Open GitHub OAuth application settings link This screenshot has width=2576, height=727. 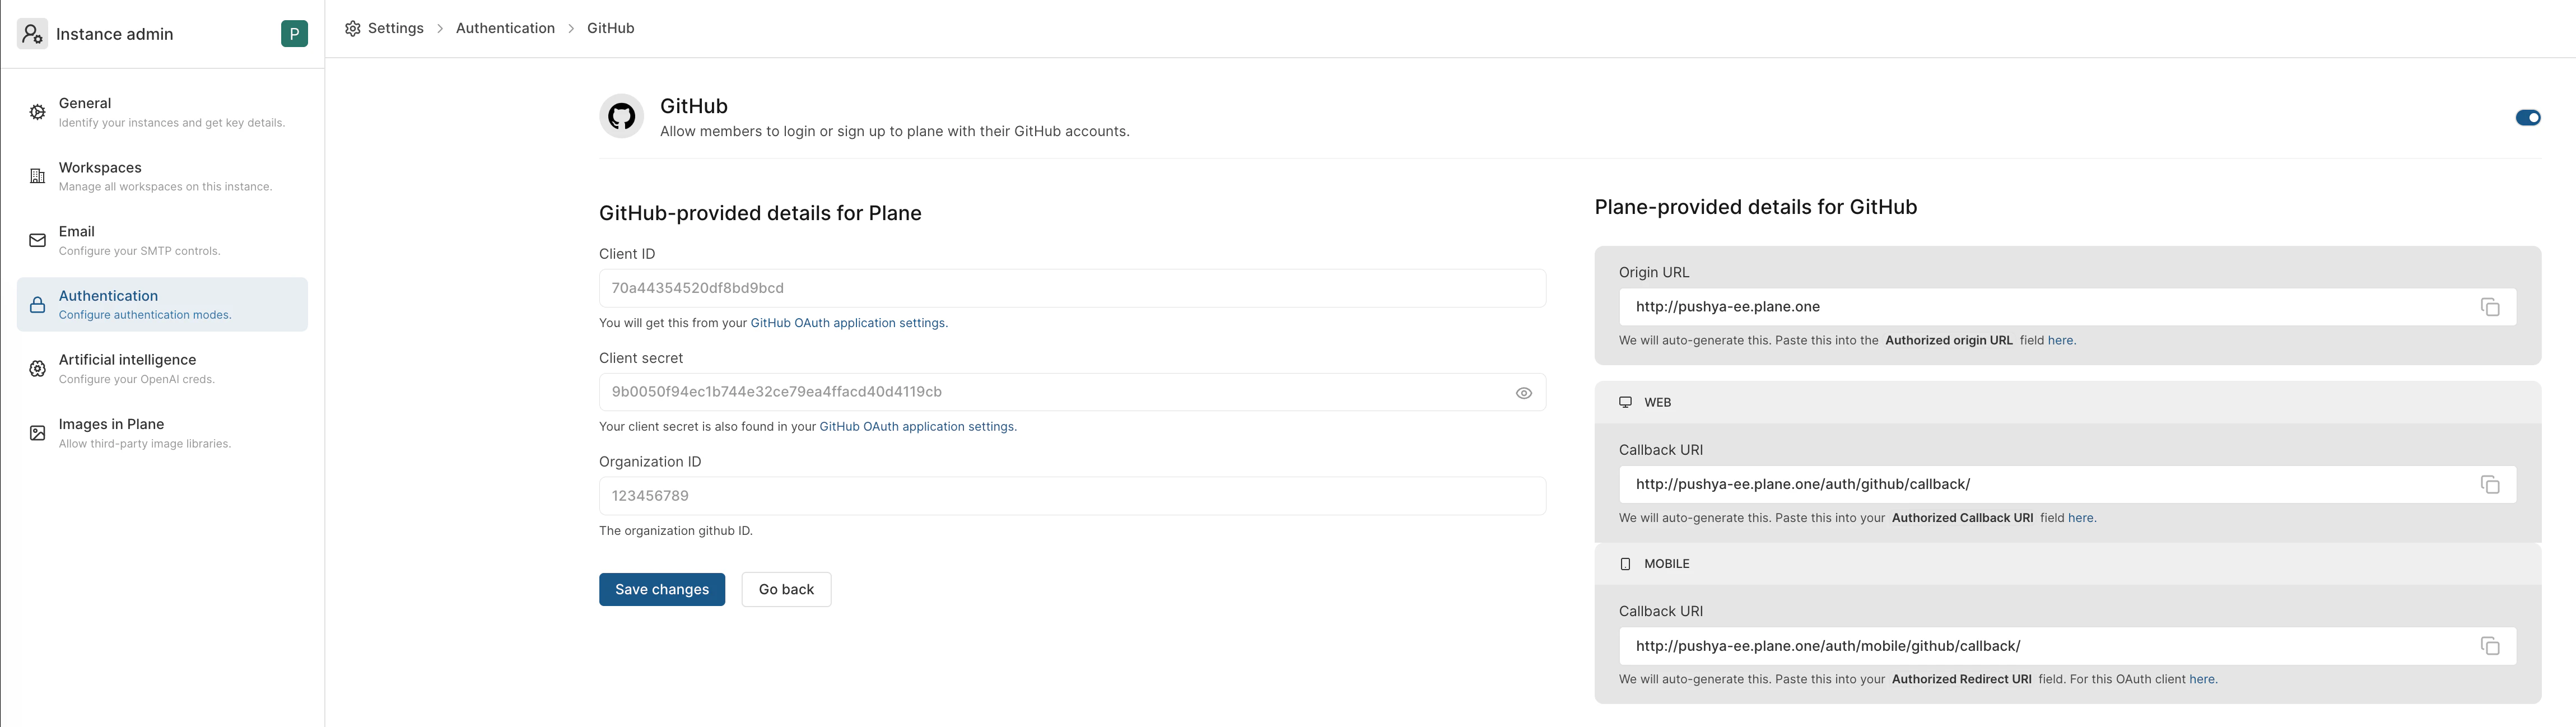pyautogui.click(x=848, y=323)
